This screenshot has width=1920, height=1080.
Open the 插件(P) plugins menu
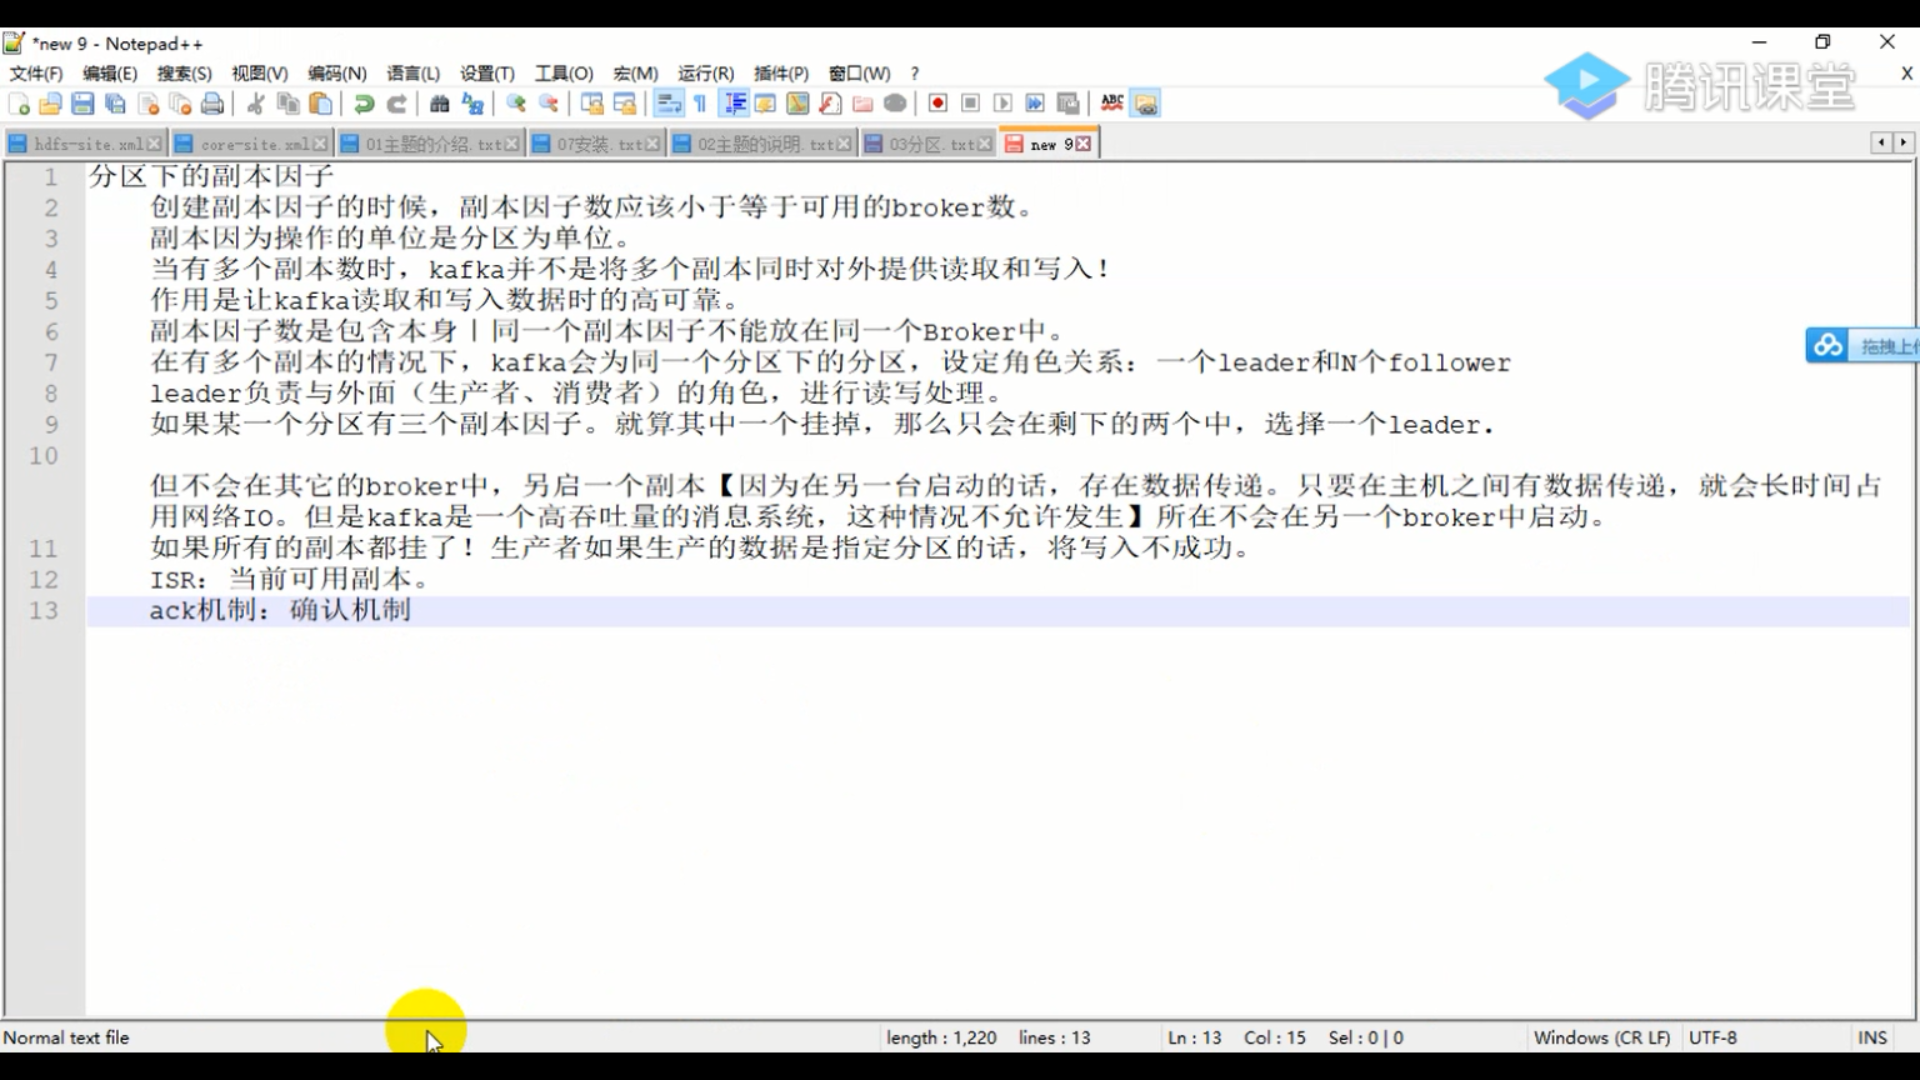[x=780, y=73]
